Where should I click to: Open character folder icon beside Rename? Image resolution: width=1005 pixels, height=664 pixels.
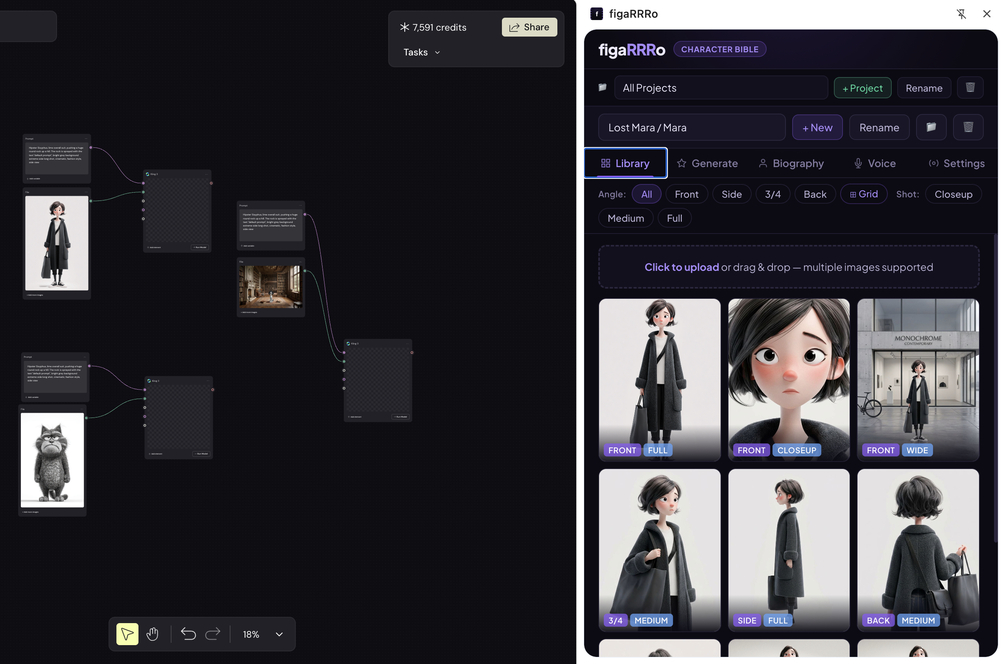pos(931,127)
